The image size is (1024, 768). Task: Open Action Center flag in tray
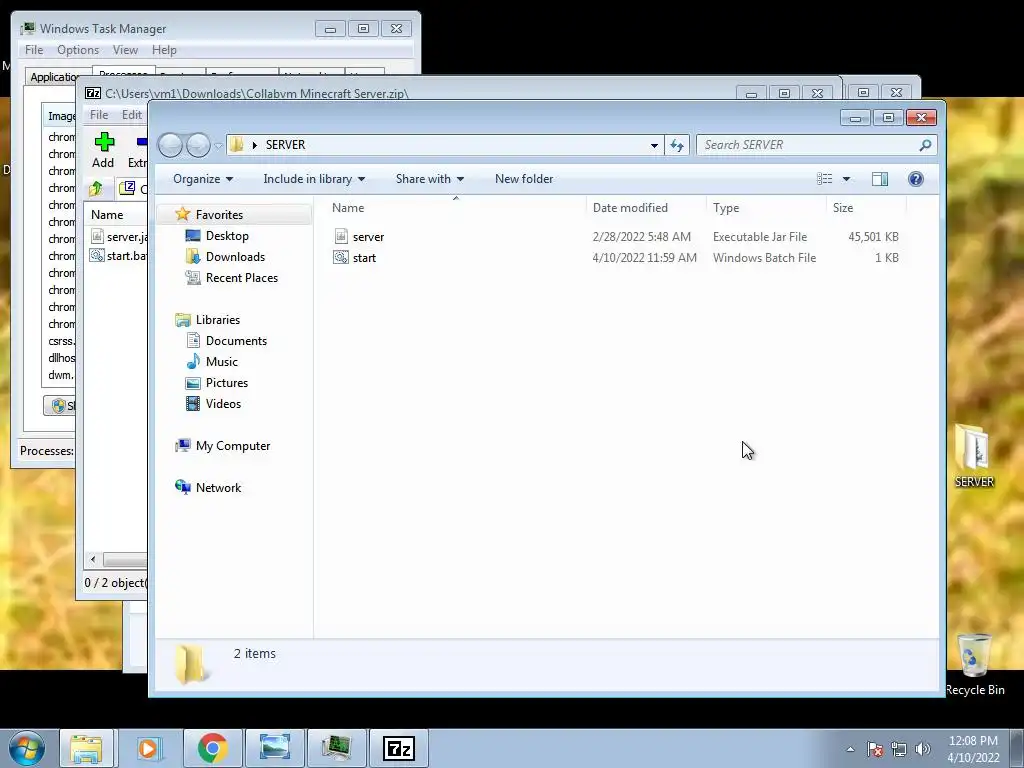point(875,749)
